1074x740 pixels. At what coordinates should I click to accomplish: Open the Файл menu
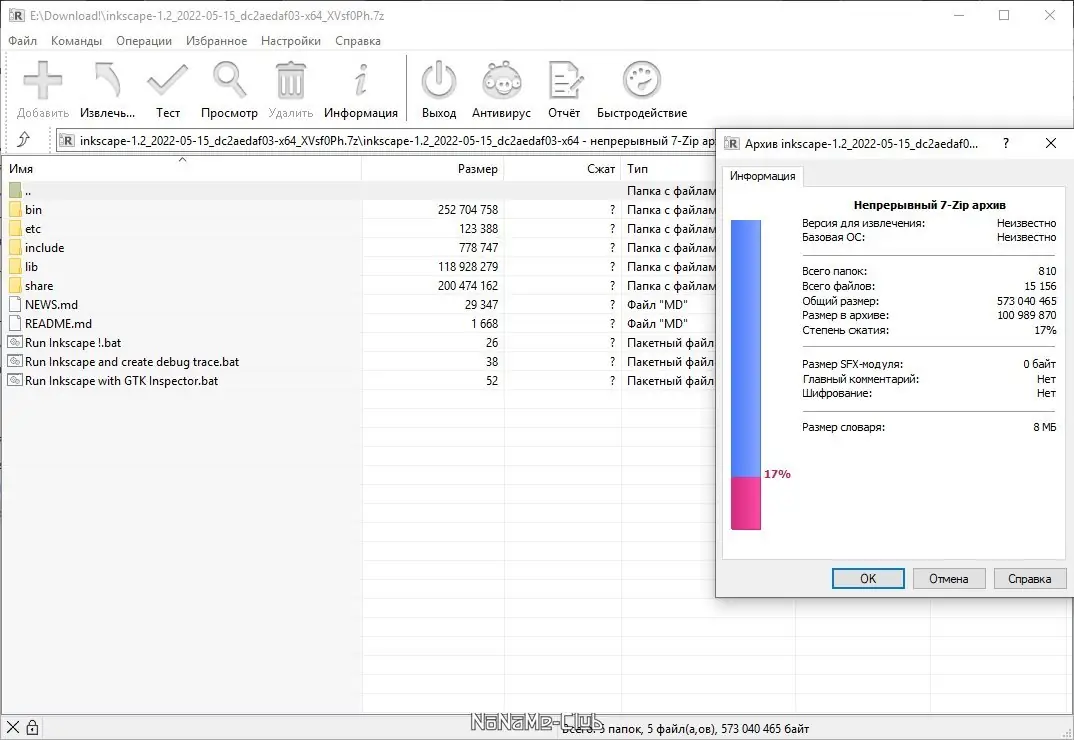tap(23, 41)
